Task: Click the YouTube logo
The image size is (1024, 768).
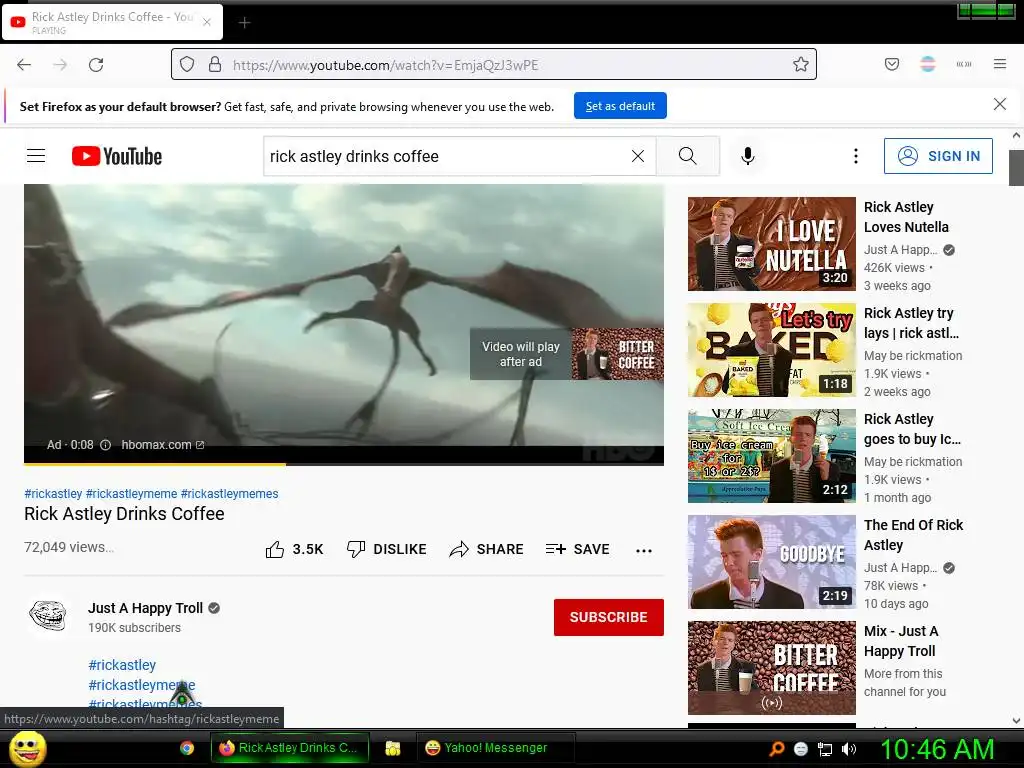Action: point(117,156)
